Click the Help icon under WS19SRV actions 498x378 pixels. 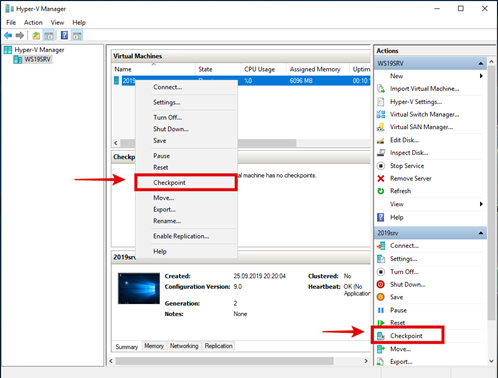pos(381,217)
